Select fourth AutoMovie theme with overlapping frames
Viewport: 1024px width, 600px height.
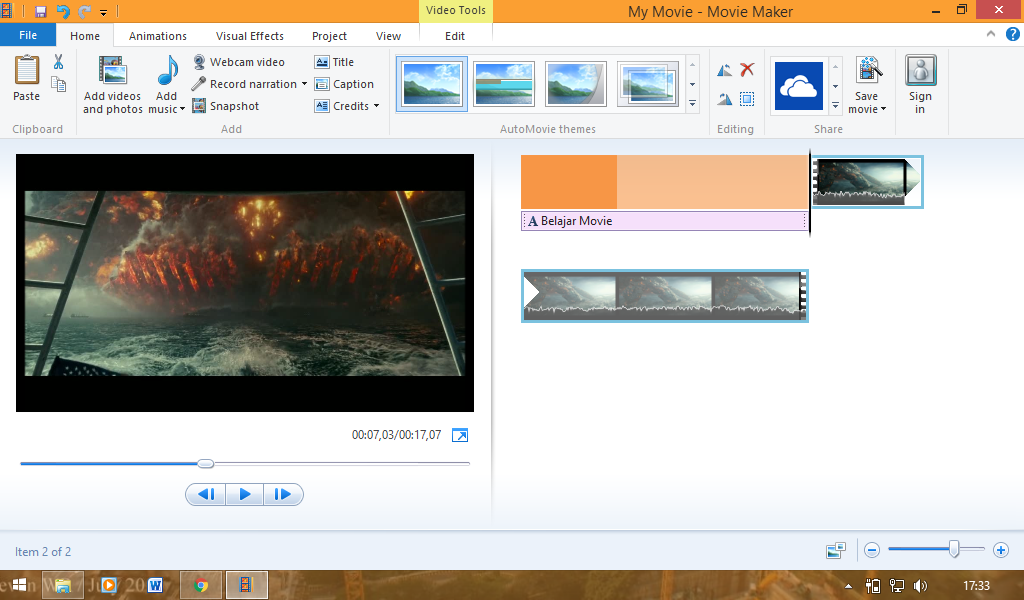647,84
